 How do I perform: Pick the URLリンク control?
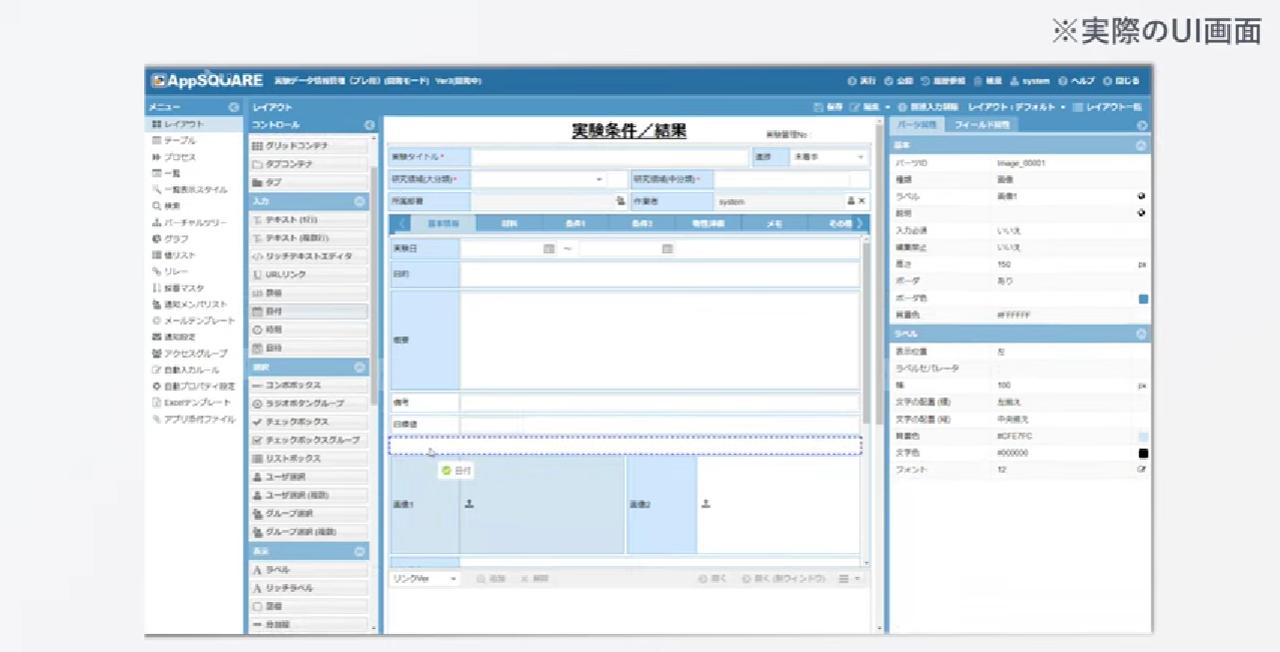pos(308,274)
